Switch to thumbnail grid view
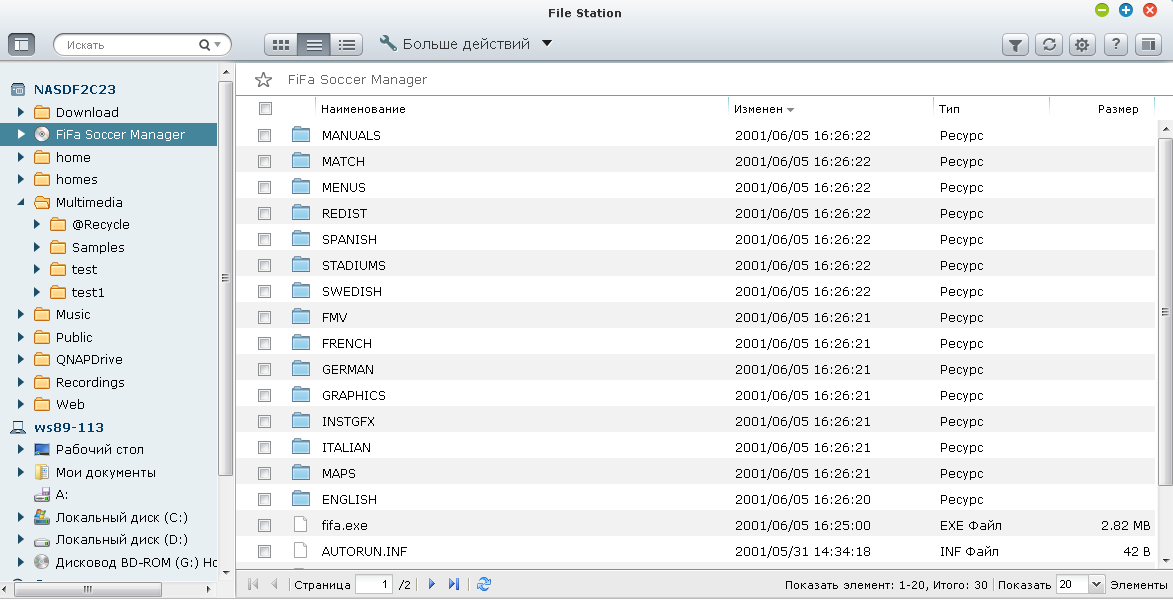Image resolution: width=1173 pixels, height=600 pixels. [x=281, y=45]
